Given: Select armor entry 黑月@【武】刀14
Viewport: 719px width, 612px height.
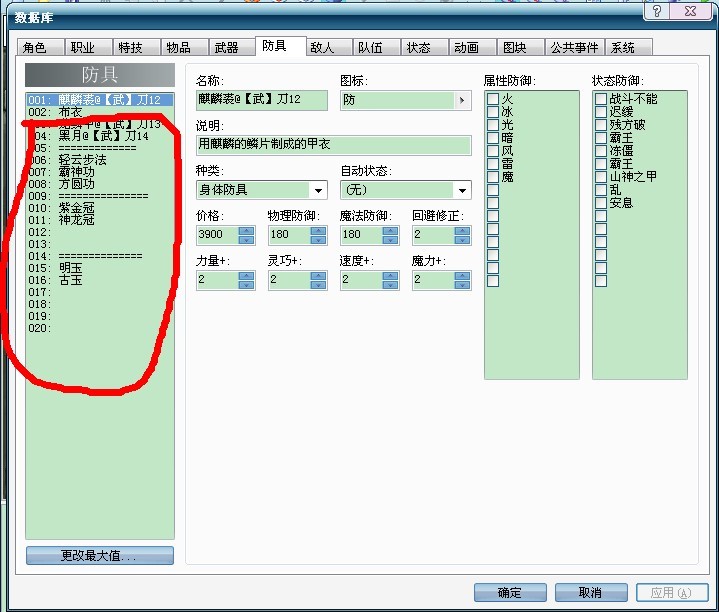Looking at the screenshot, I should click(x=100, y=136).
